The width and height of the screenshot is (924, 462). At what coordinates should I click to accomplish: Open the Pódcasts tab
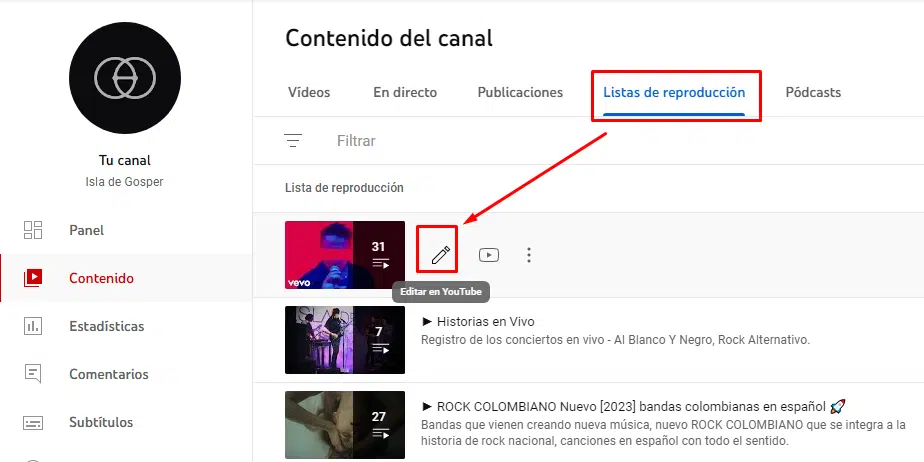813,93
